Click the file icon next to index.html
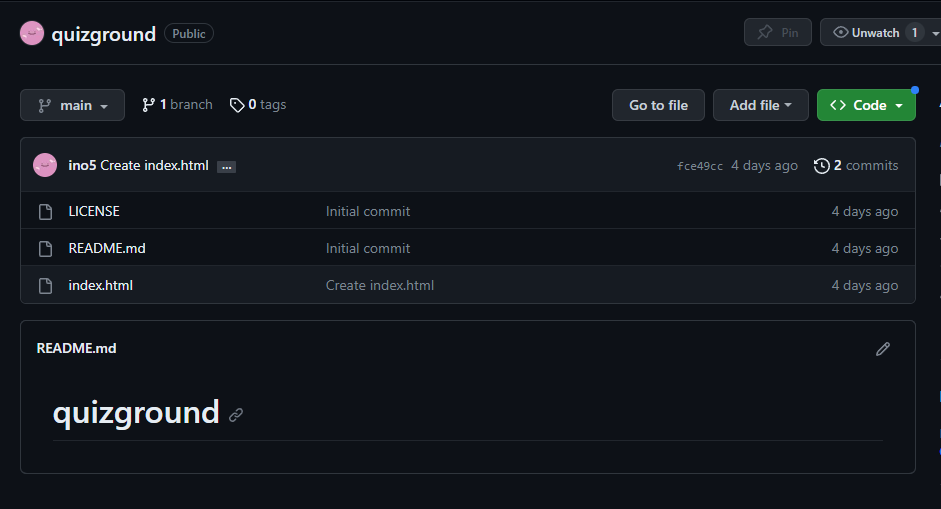941x509 pixels. coord(46,286)
